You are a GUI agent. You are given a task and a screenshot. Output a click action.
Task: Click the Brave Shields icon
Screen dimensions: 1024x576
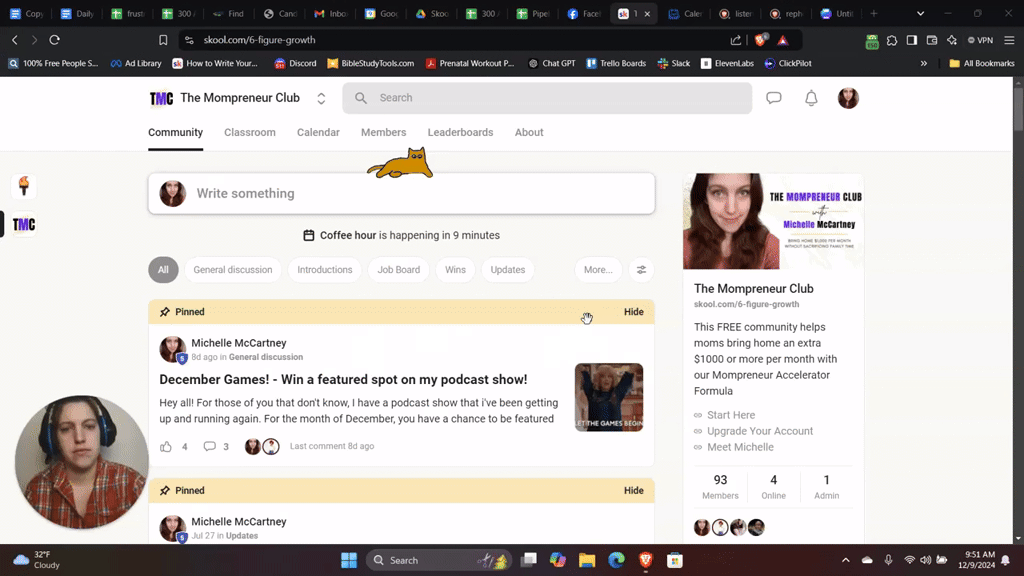(761, 40)
